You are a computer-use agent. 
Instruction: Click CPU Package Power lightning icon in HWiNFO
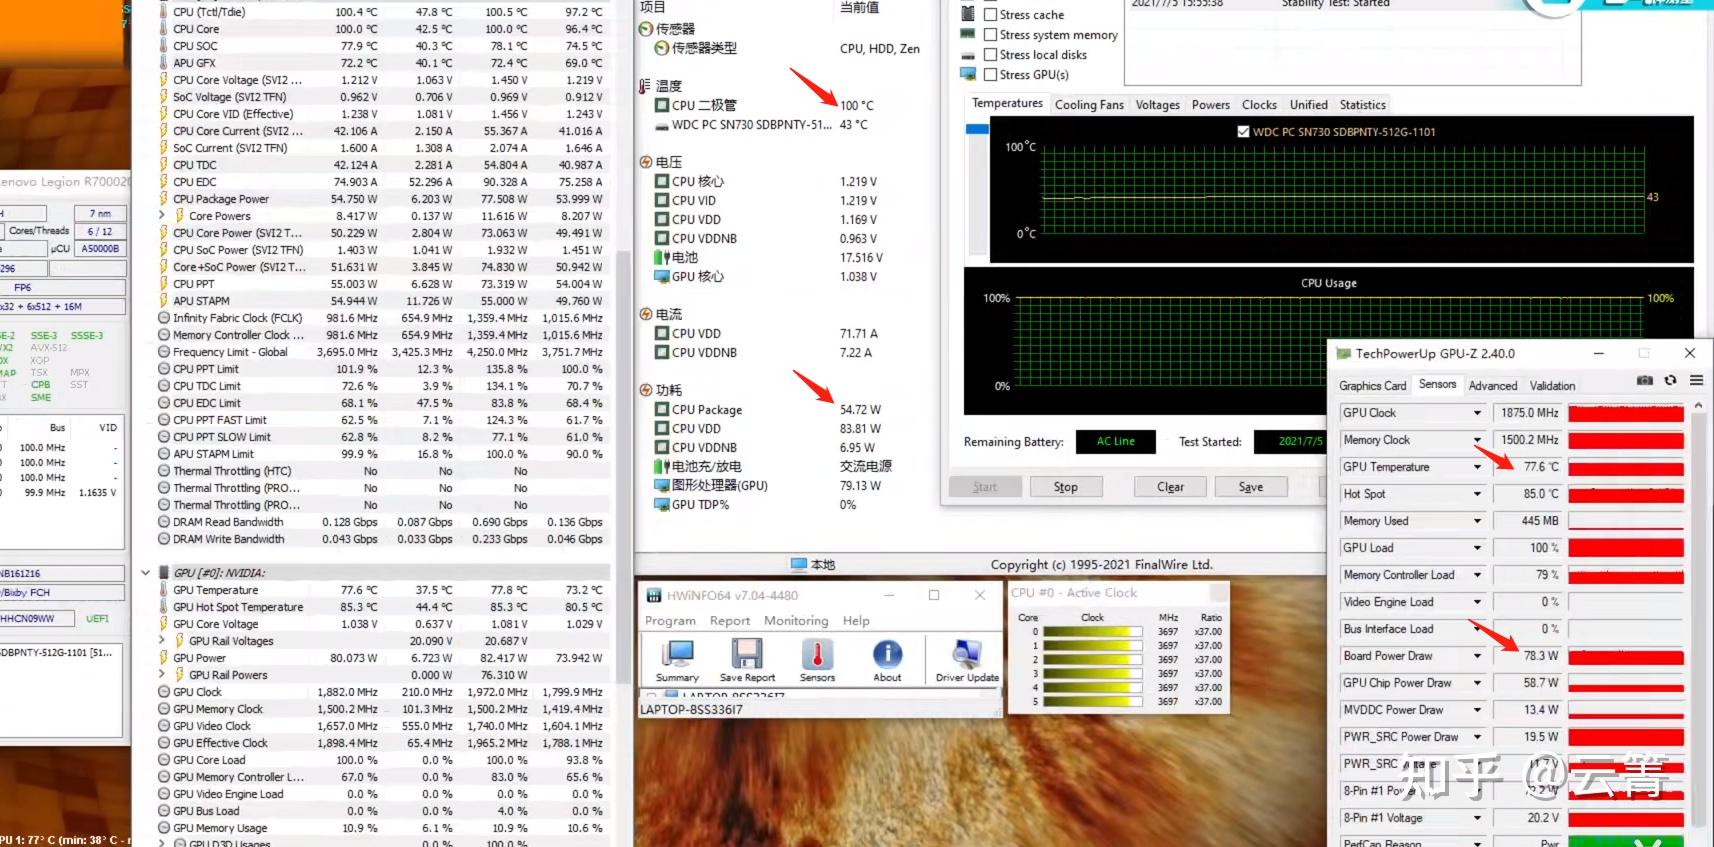[163, 199]
